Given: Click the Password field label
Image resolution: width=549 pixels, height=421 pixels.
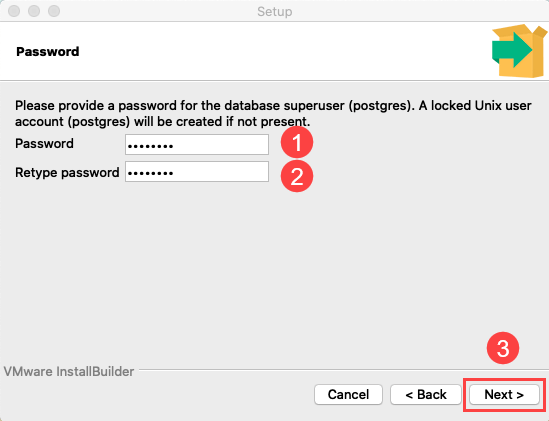Looking at the screenshot, I should (x=44, y=144).
